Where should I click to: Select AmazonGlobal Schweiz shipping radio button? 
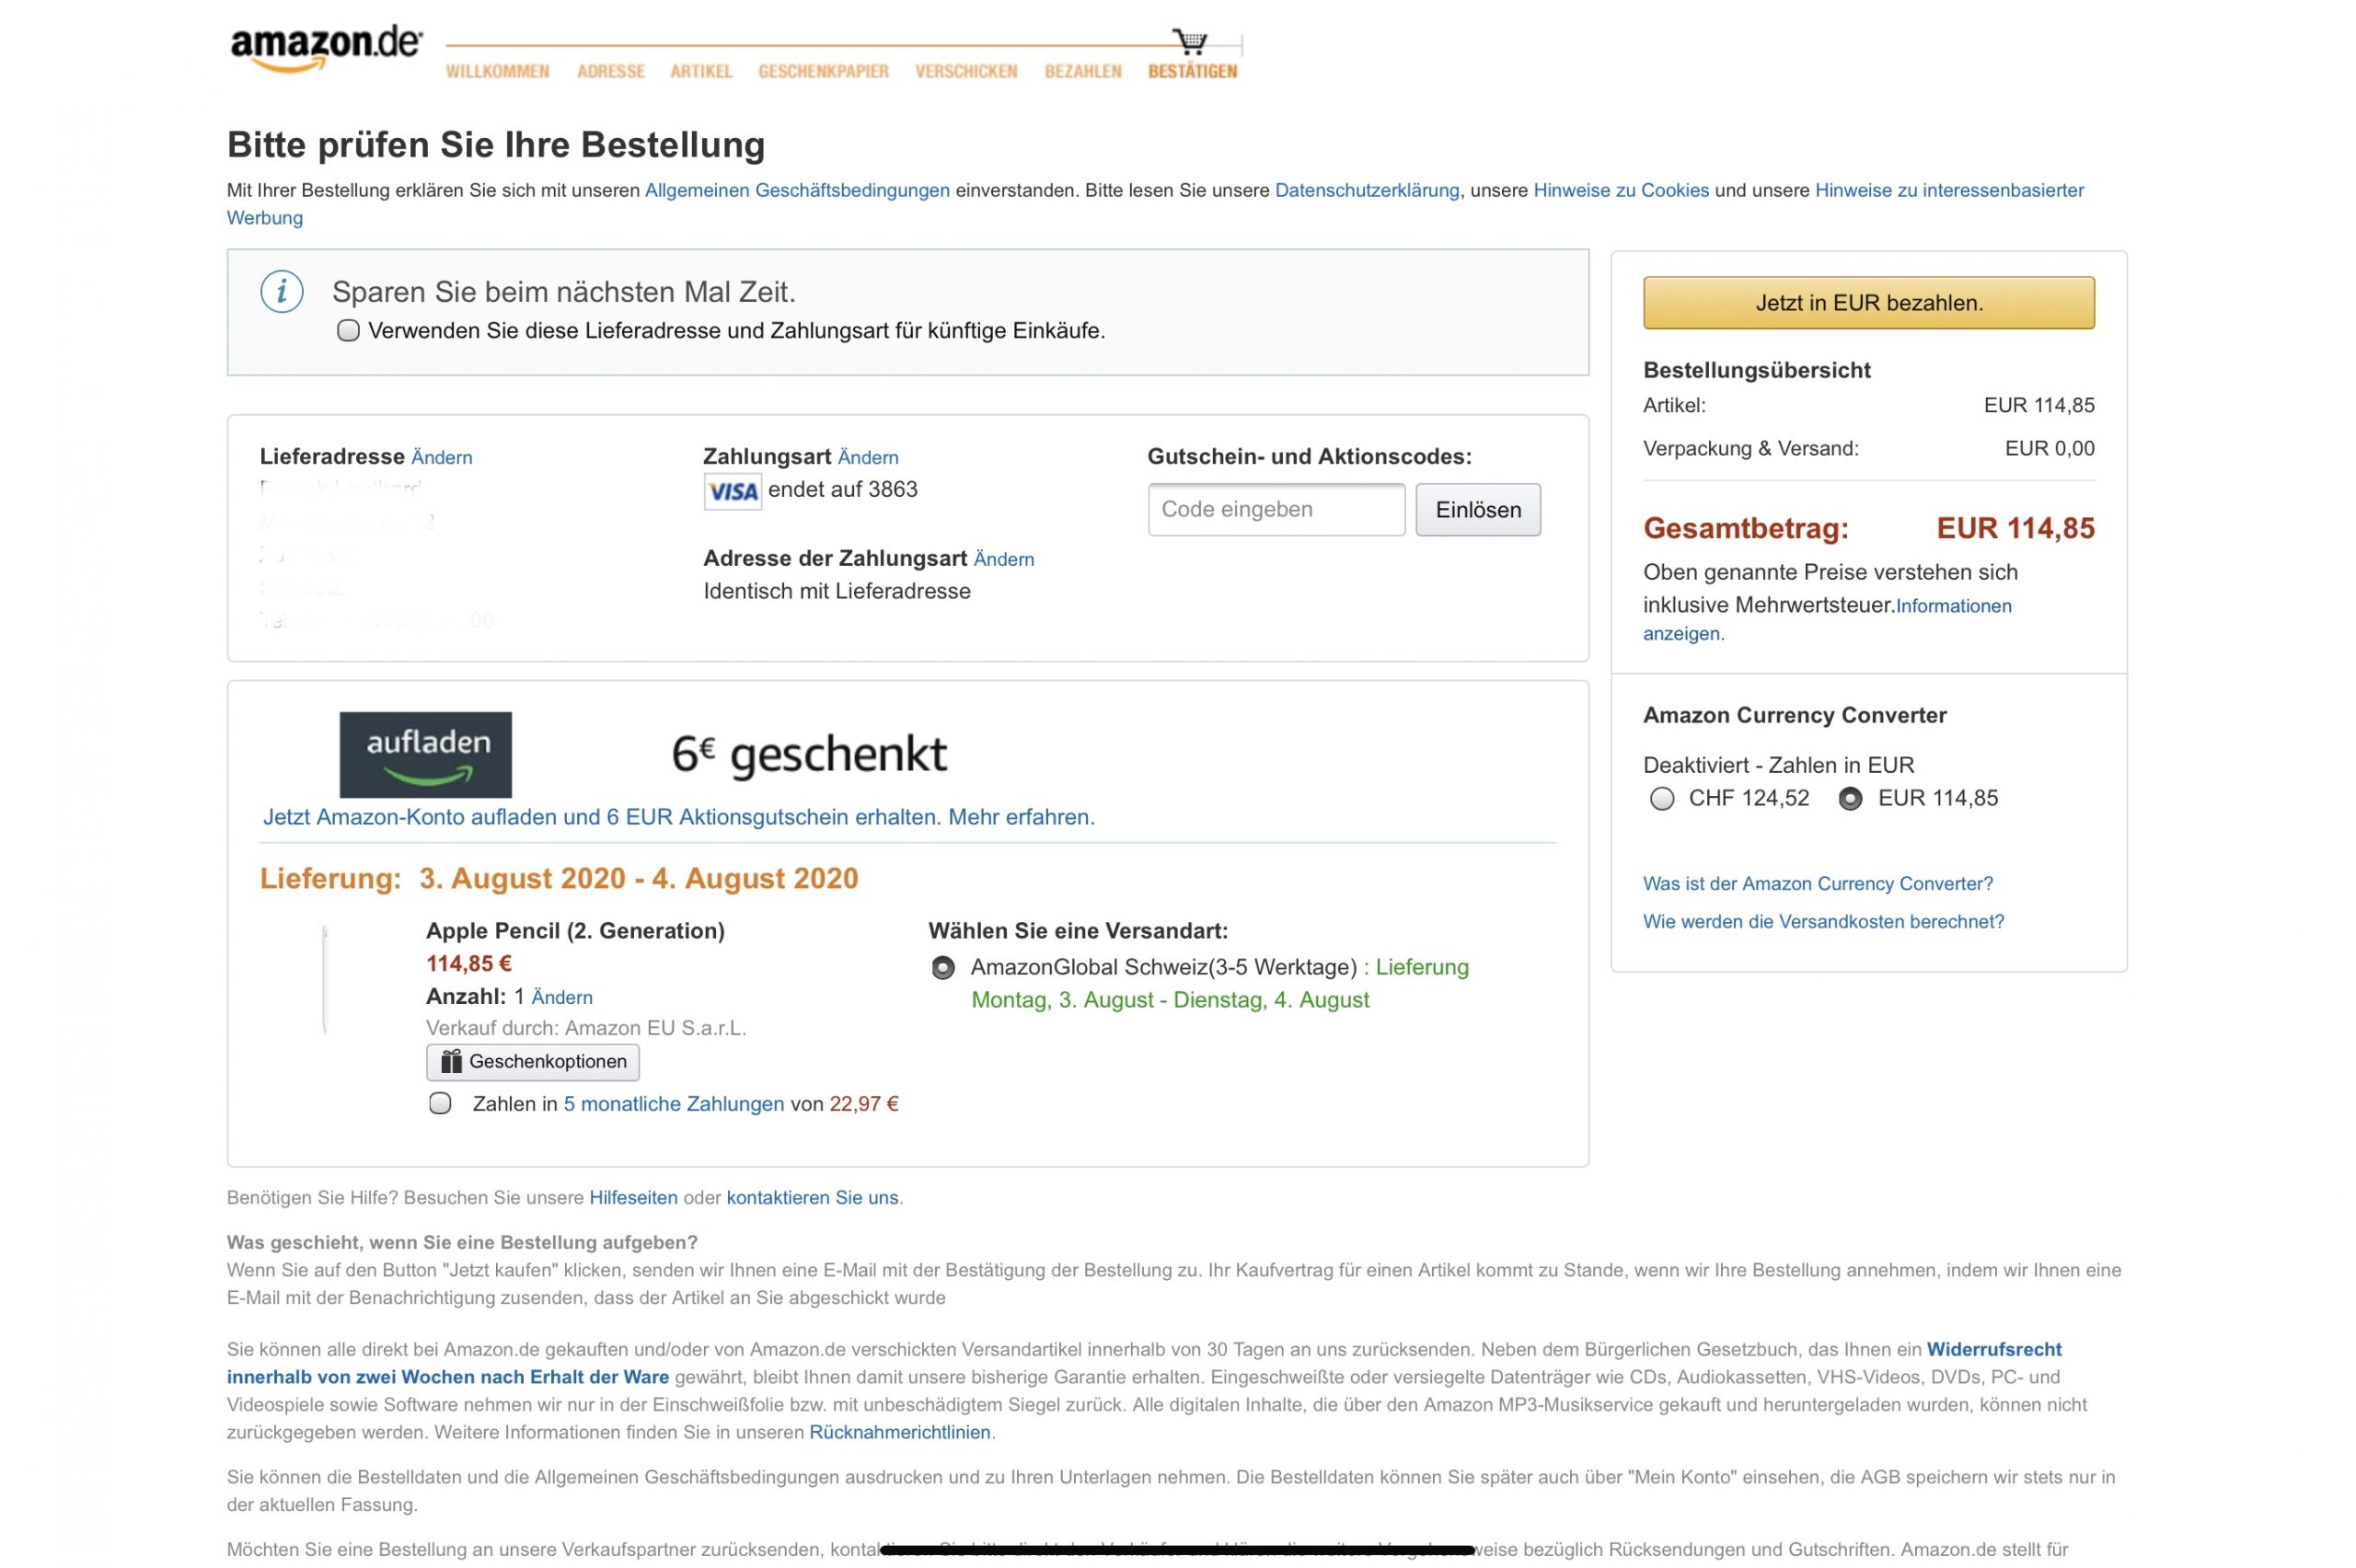942,968
